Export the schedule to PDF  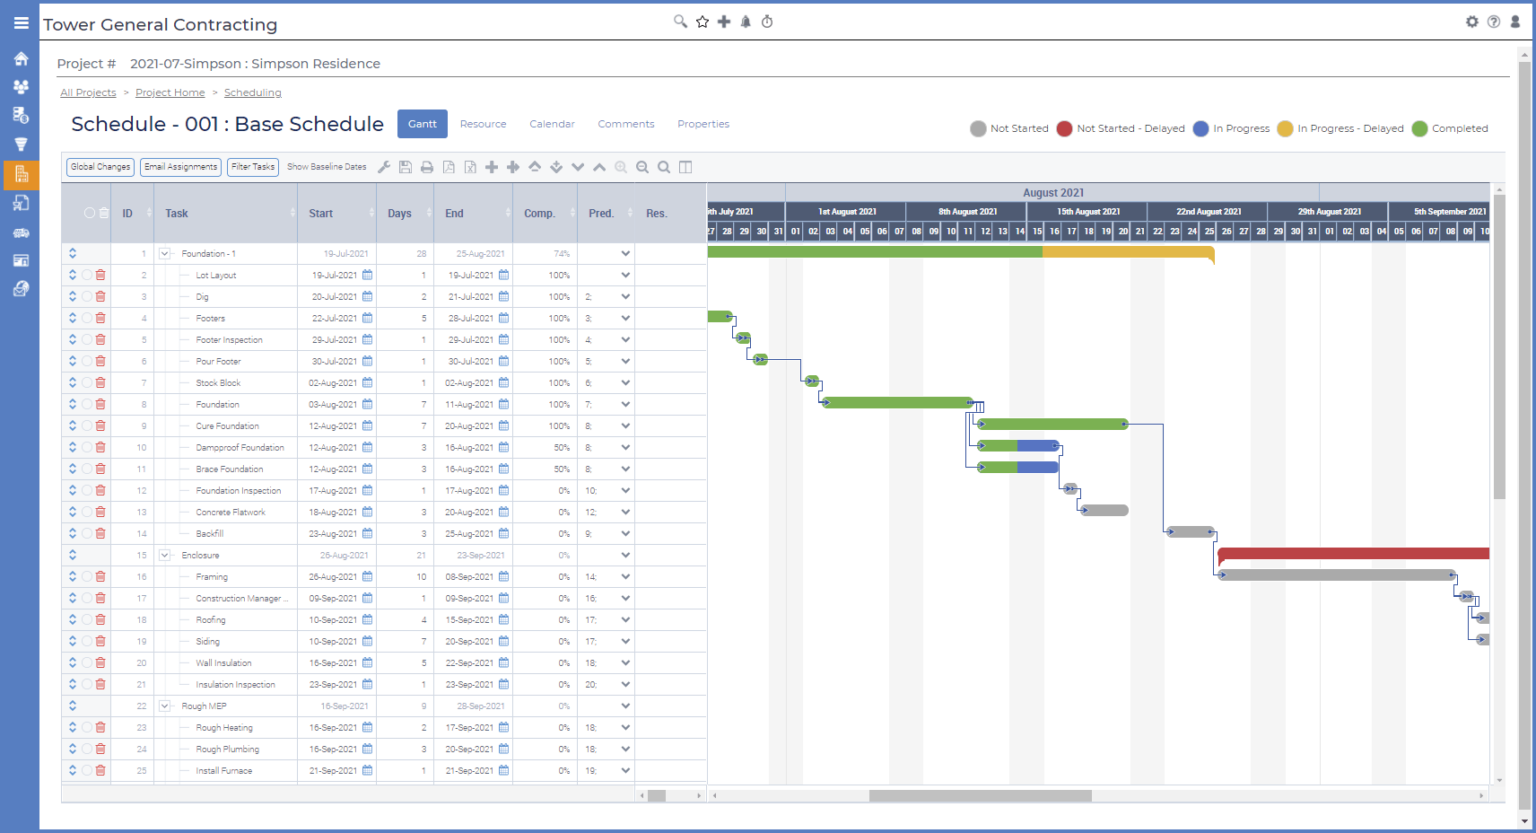(449, 167)
